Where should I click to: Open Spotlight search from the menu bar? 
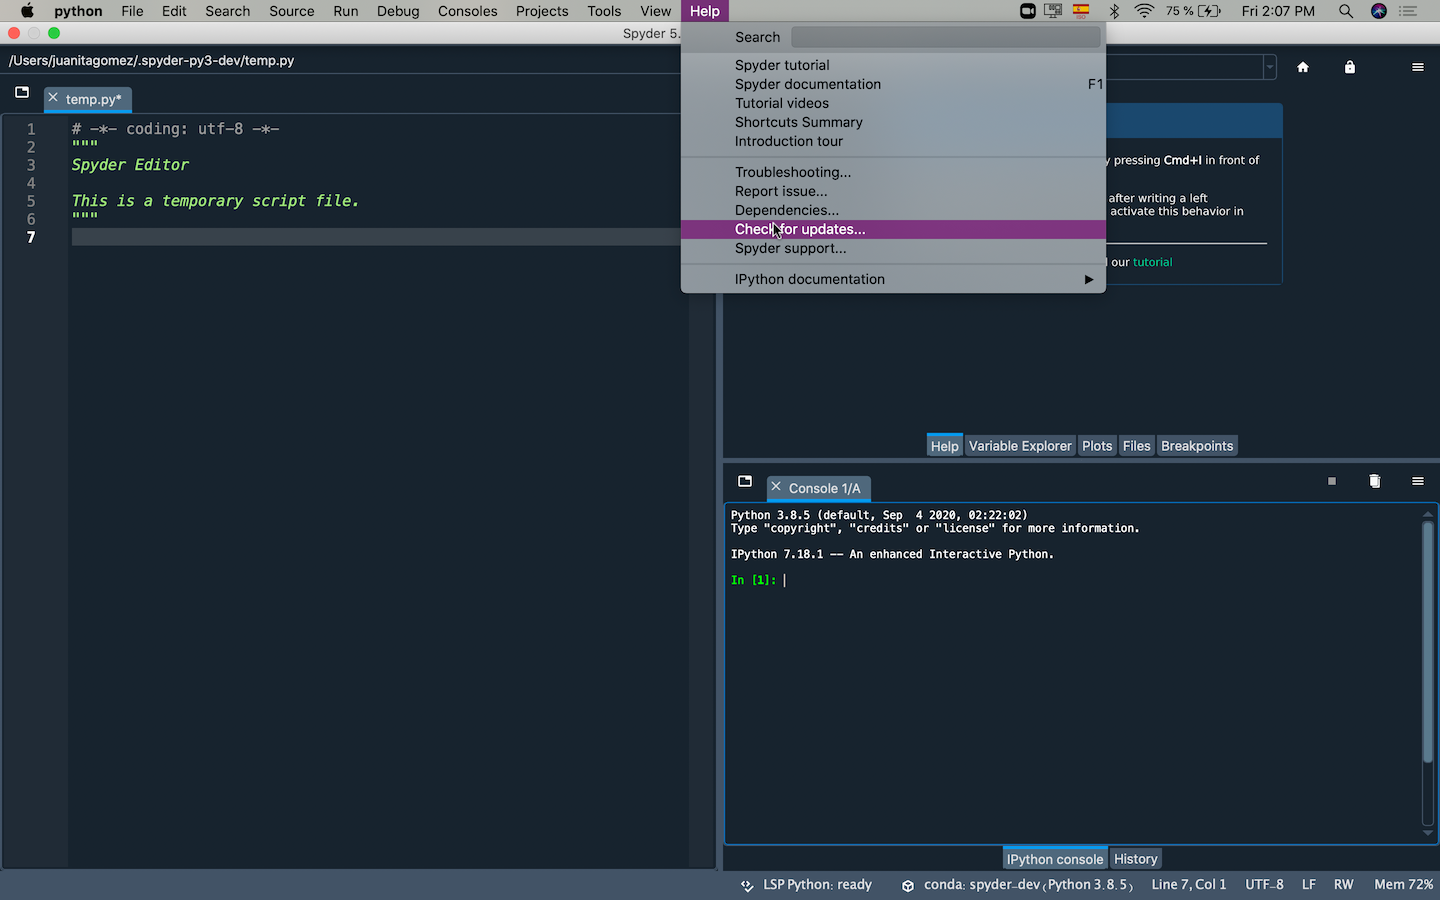tap(1346, 11)
